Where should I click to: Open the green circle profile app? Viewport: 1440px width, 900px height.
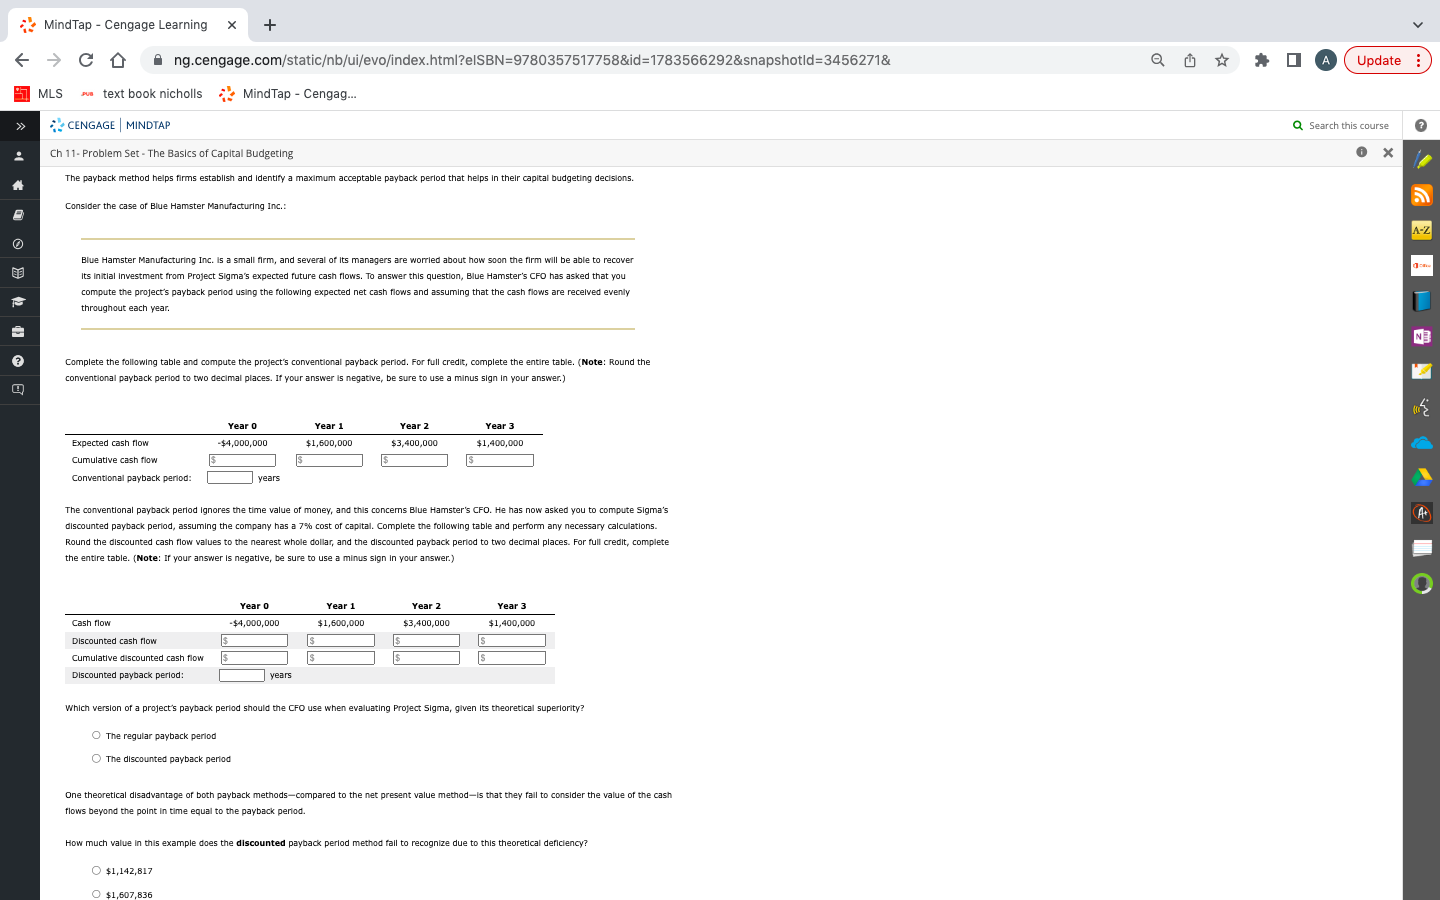click(1422, 583)
